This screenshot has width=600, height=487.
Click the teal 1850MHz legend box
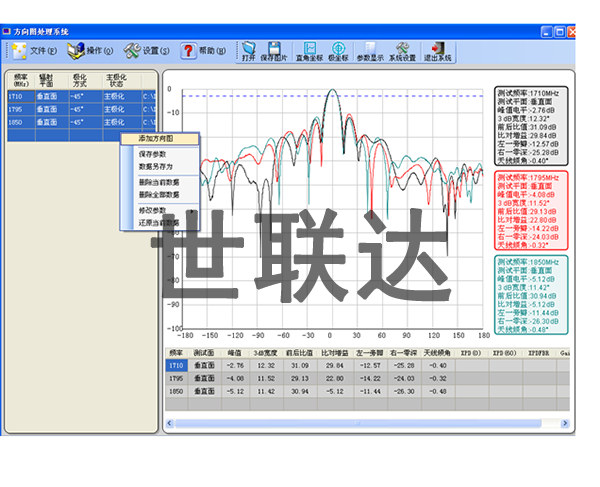[x=531, y=295]
